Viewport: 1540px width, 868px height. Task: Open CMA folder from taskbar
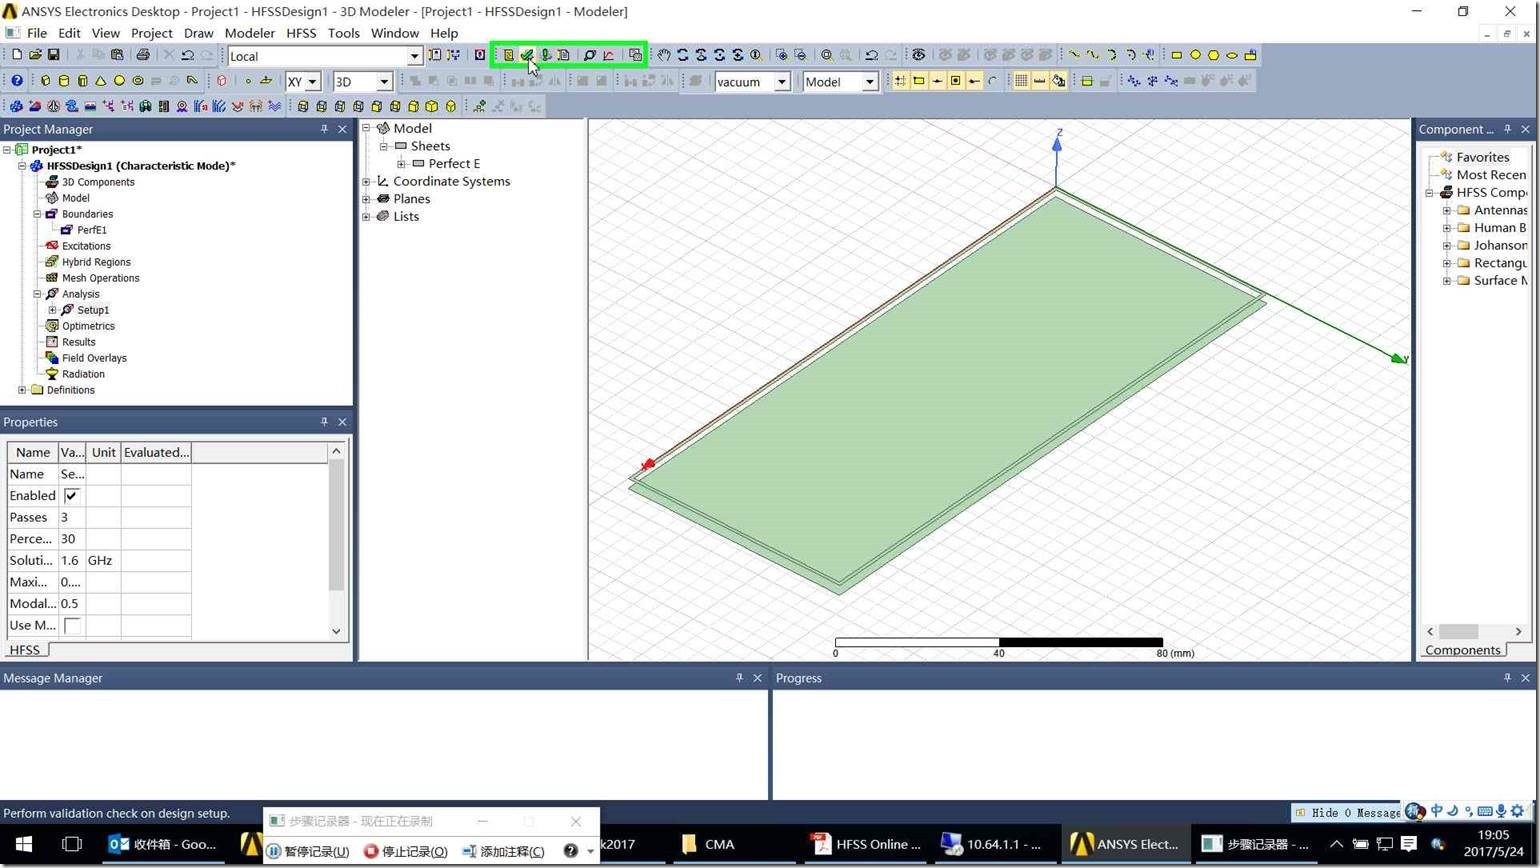[x=719, y=844]
